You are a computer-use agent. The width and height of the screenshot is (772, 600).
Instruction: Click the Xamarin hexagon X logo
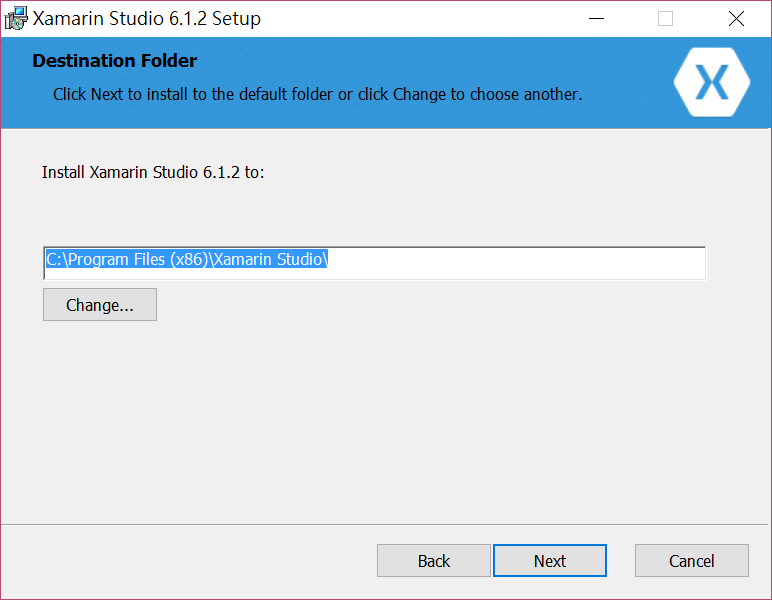pos(712,82)
